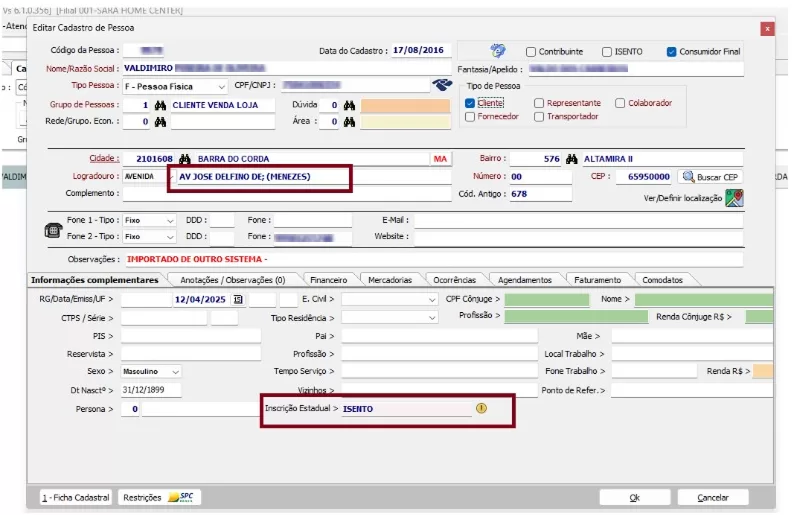
Task: Check the Fornecedor checkbox
Action: pyautogui.click(x=470, y=117)
